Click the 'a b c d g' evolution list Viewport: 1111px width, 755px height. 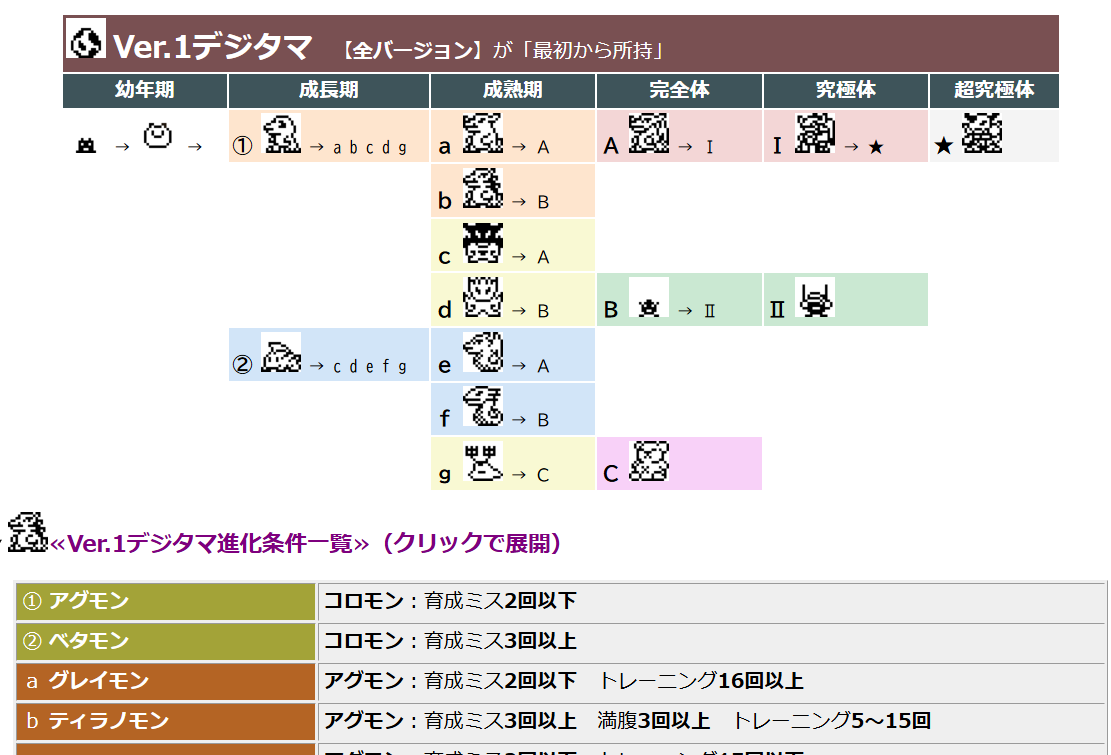tap(370, 147)
